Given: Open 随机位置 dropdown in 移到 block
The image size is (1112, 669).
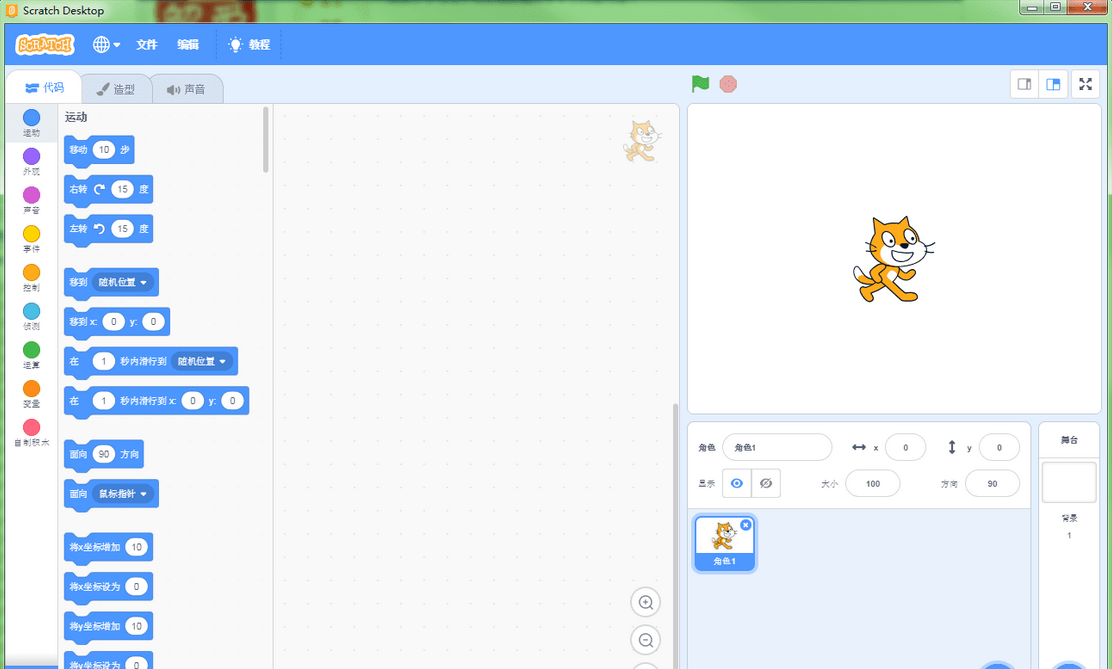Looking at the screenshot, I should click(123, 282).
